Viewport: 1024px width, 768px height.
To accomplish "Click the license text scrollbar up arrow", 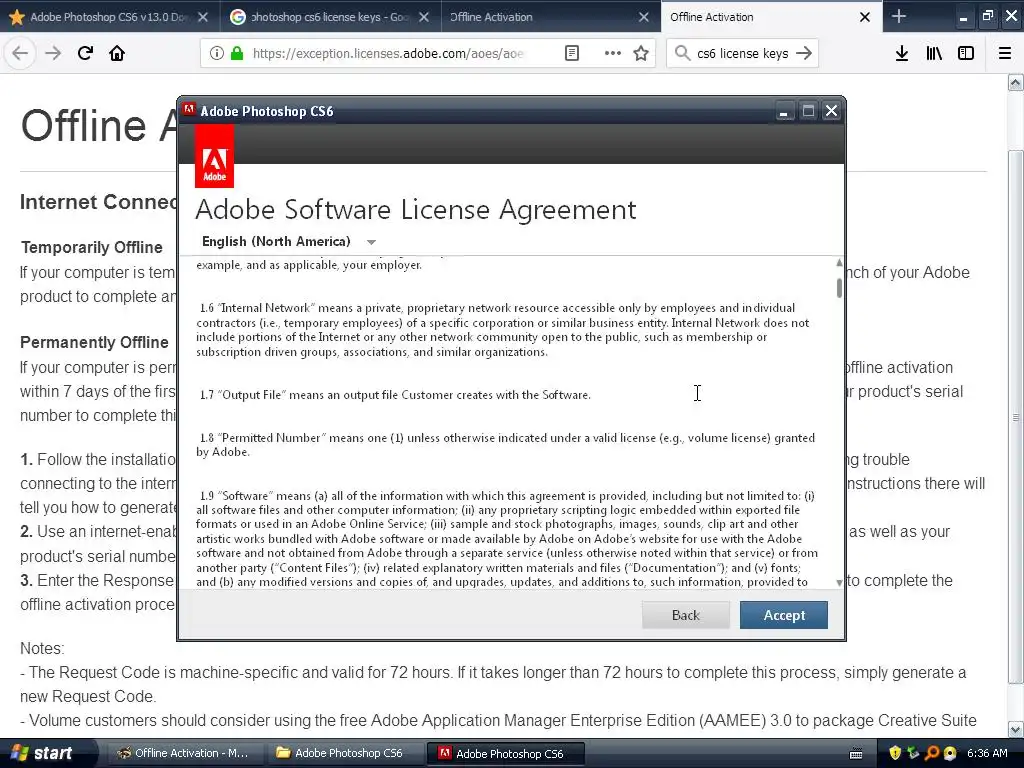I will (839, 263).
